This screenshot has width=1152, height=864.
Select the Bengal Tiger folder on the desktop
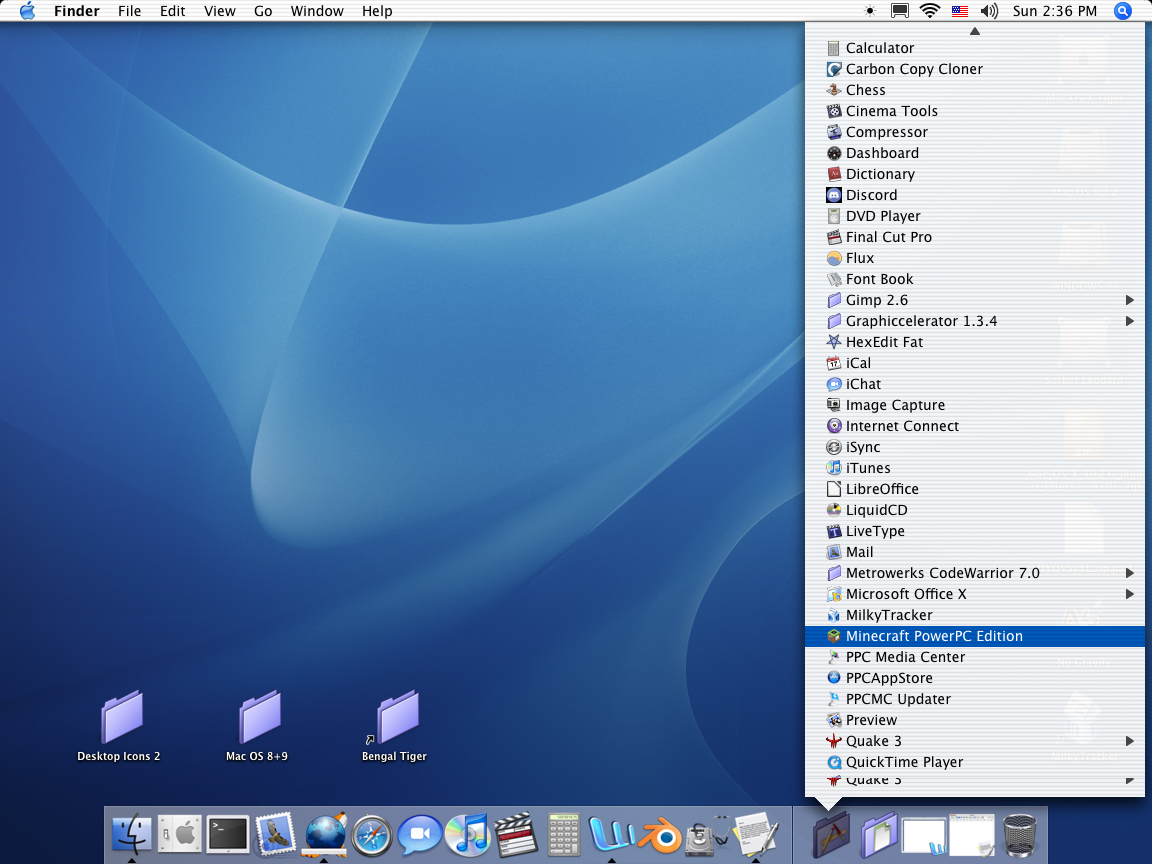click(x=397, y=718)
